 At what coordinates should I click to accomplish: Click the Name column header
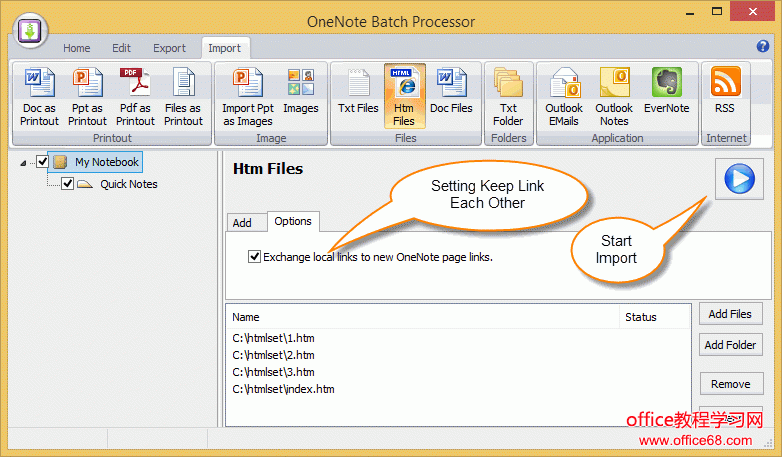pyautogui.click(x=423, y=317)
